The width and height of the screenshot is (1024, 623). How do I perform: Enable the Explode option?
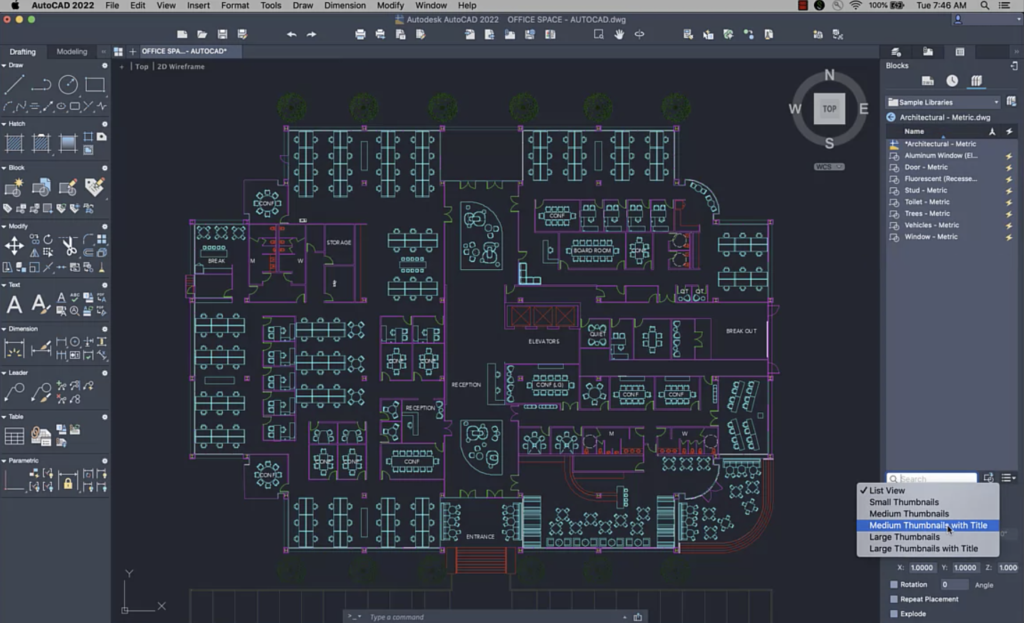[x=892, y=614]
